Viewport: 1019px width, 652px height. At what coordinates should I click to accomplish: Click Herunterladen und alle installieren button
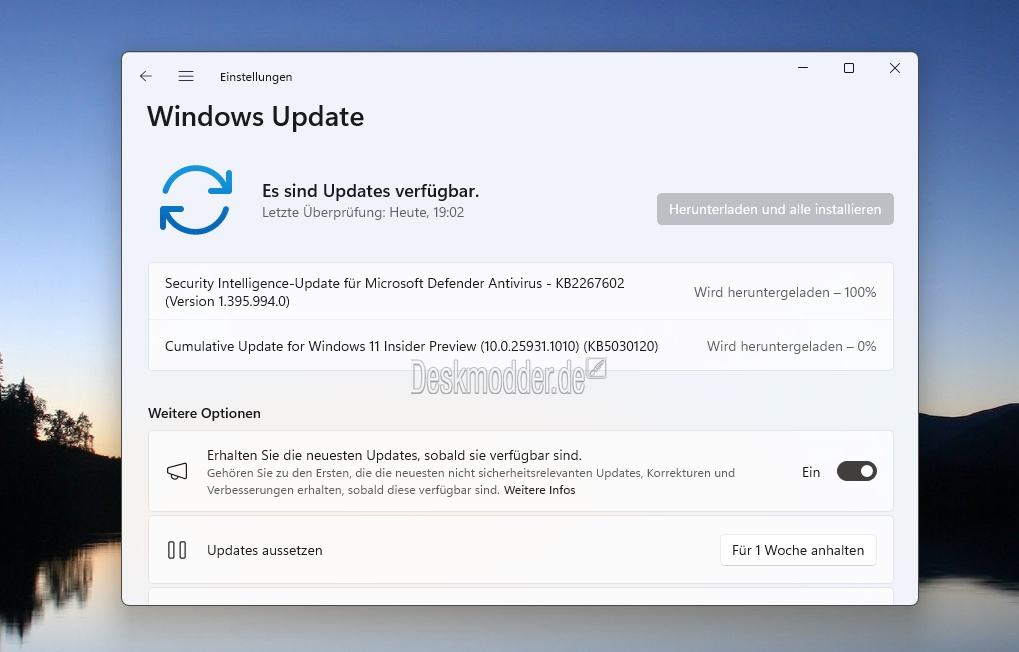click(x=775, y=209)
